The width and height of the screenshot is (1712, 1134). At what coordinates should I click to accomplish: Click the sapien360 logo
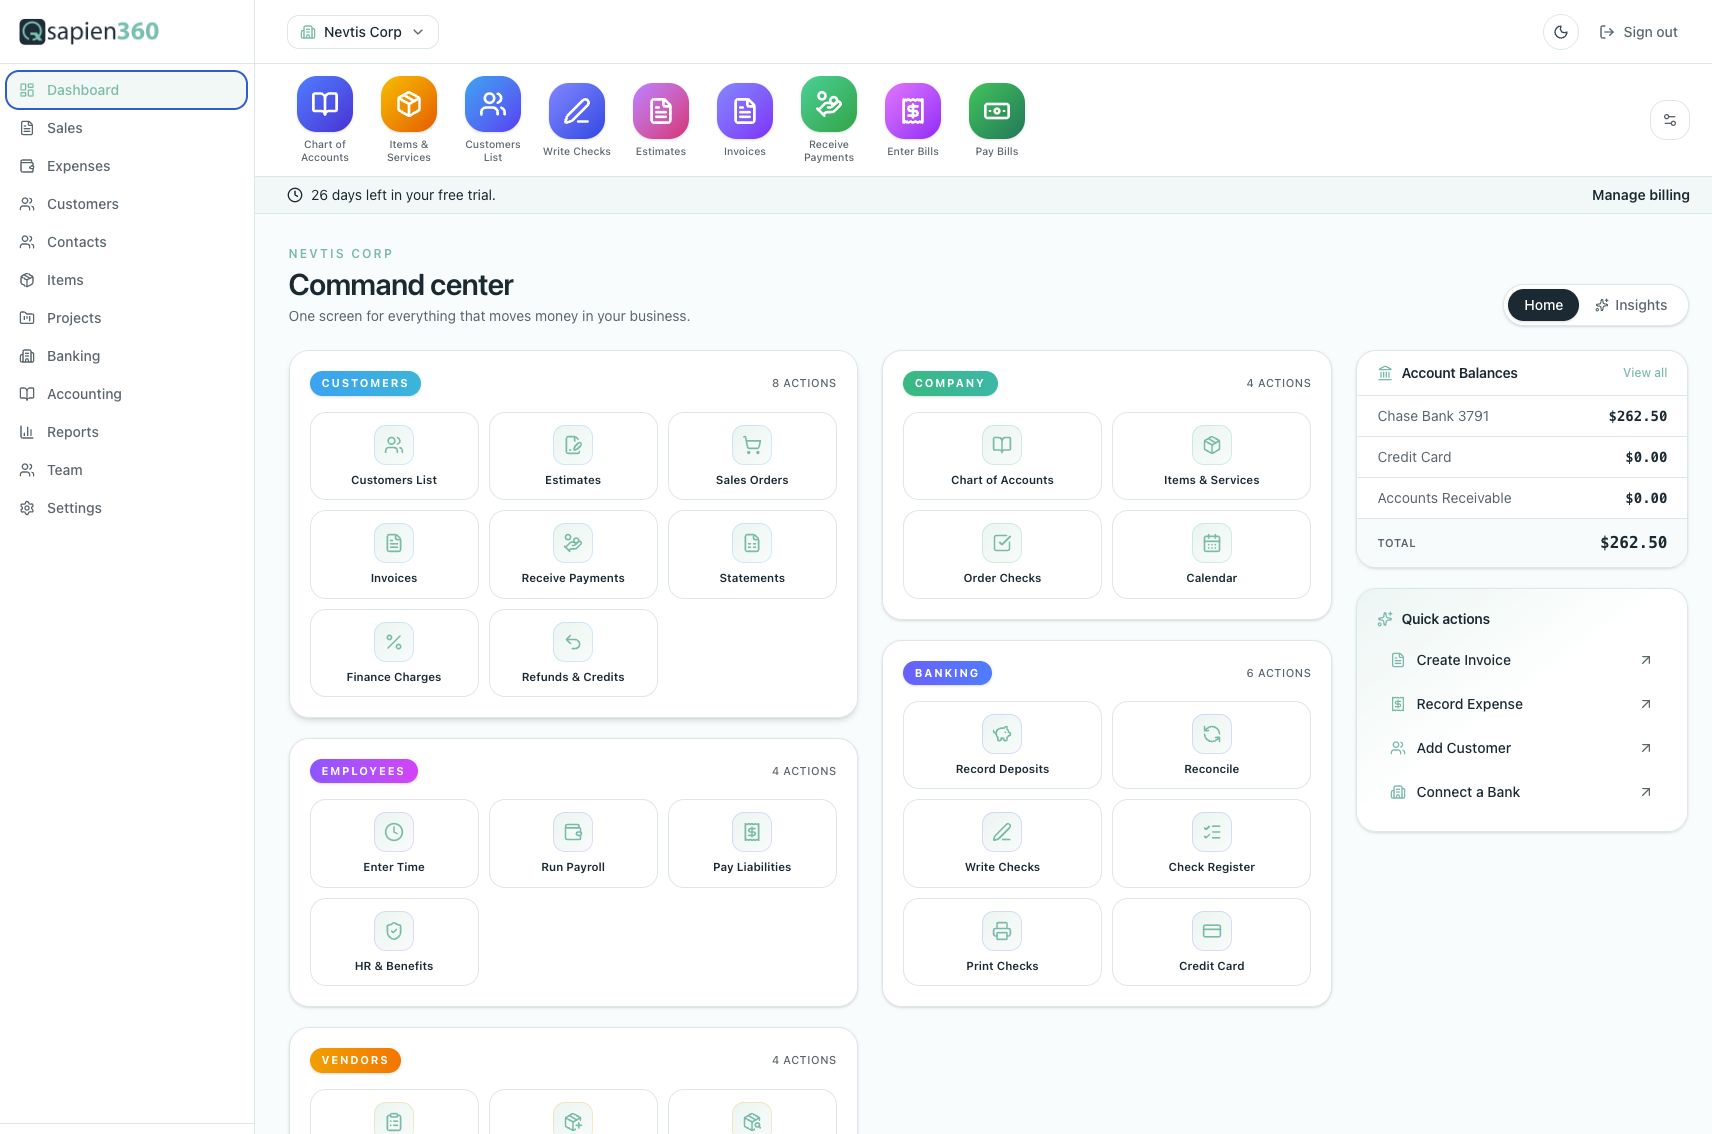pos(89,31)
